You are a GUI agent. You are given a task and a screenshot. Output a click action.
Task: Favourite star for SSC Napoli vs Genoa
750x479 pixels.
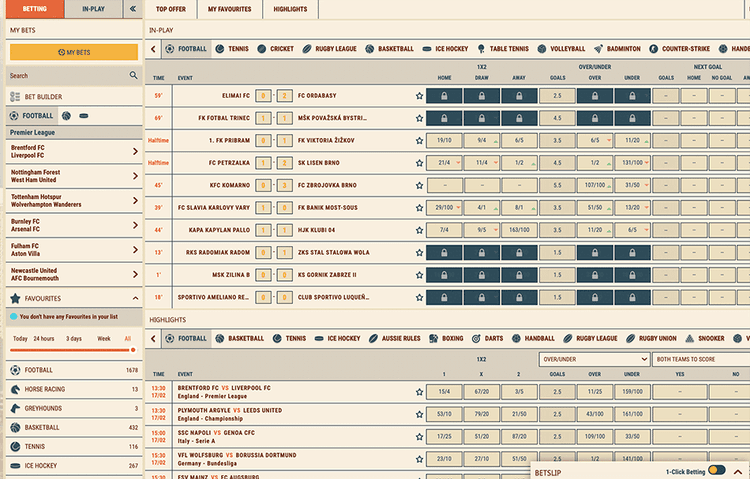pyautogui.click(x=419, y=437)
